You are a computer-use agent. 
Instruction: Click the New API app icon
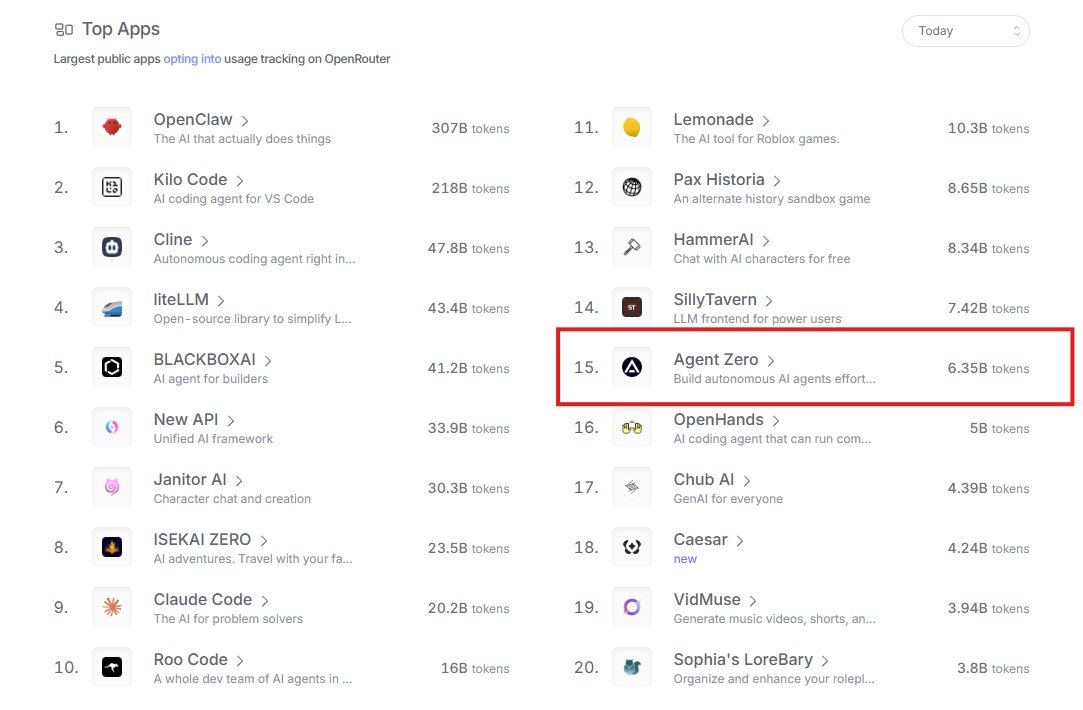112,428
